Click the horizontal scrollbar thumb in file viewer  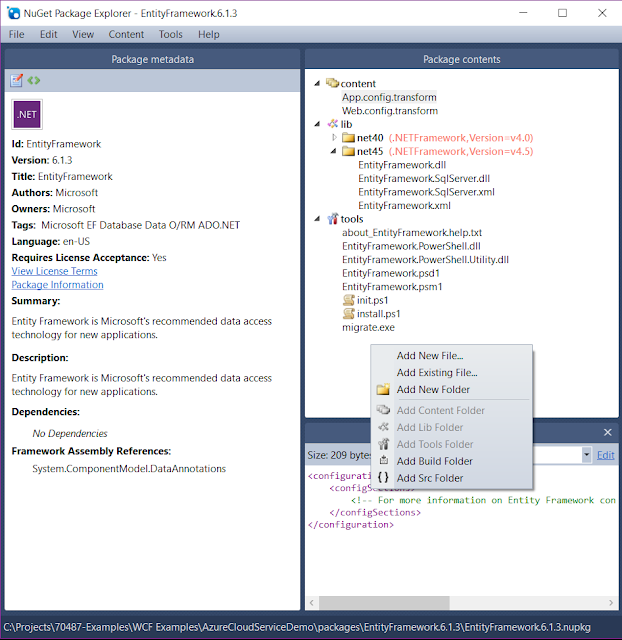(384, 602)
